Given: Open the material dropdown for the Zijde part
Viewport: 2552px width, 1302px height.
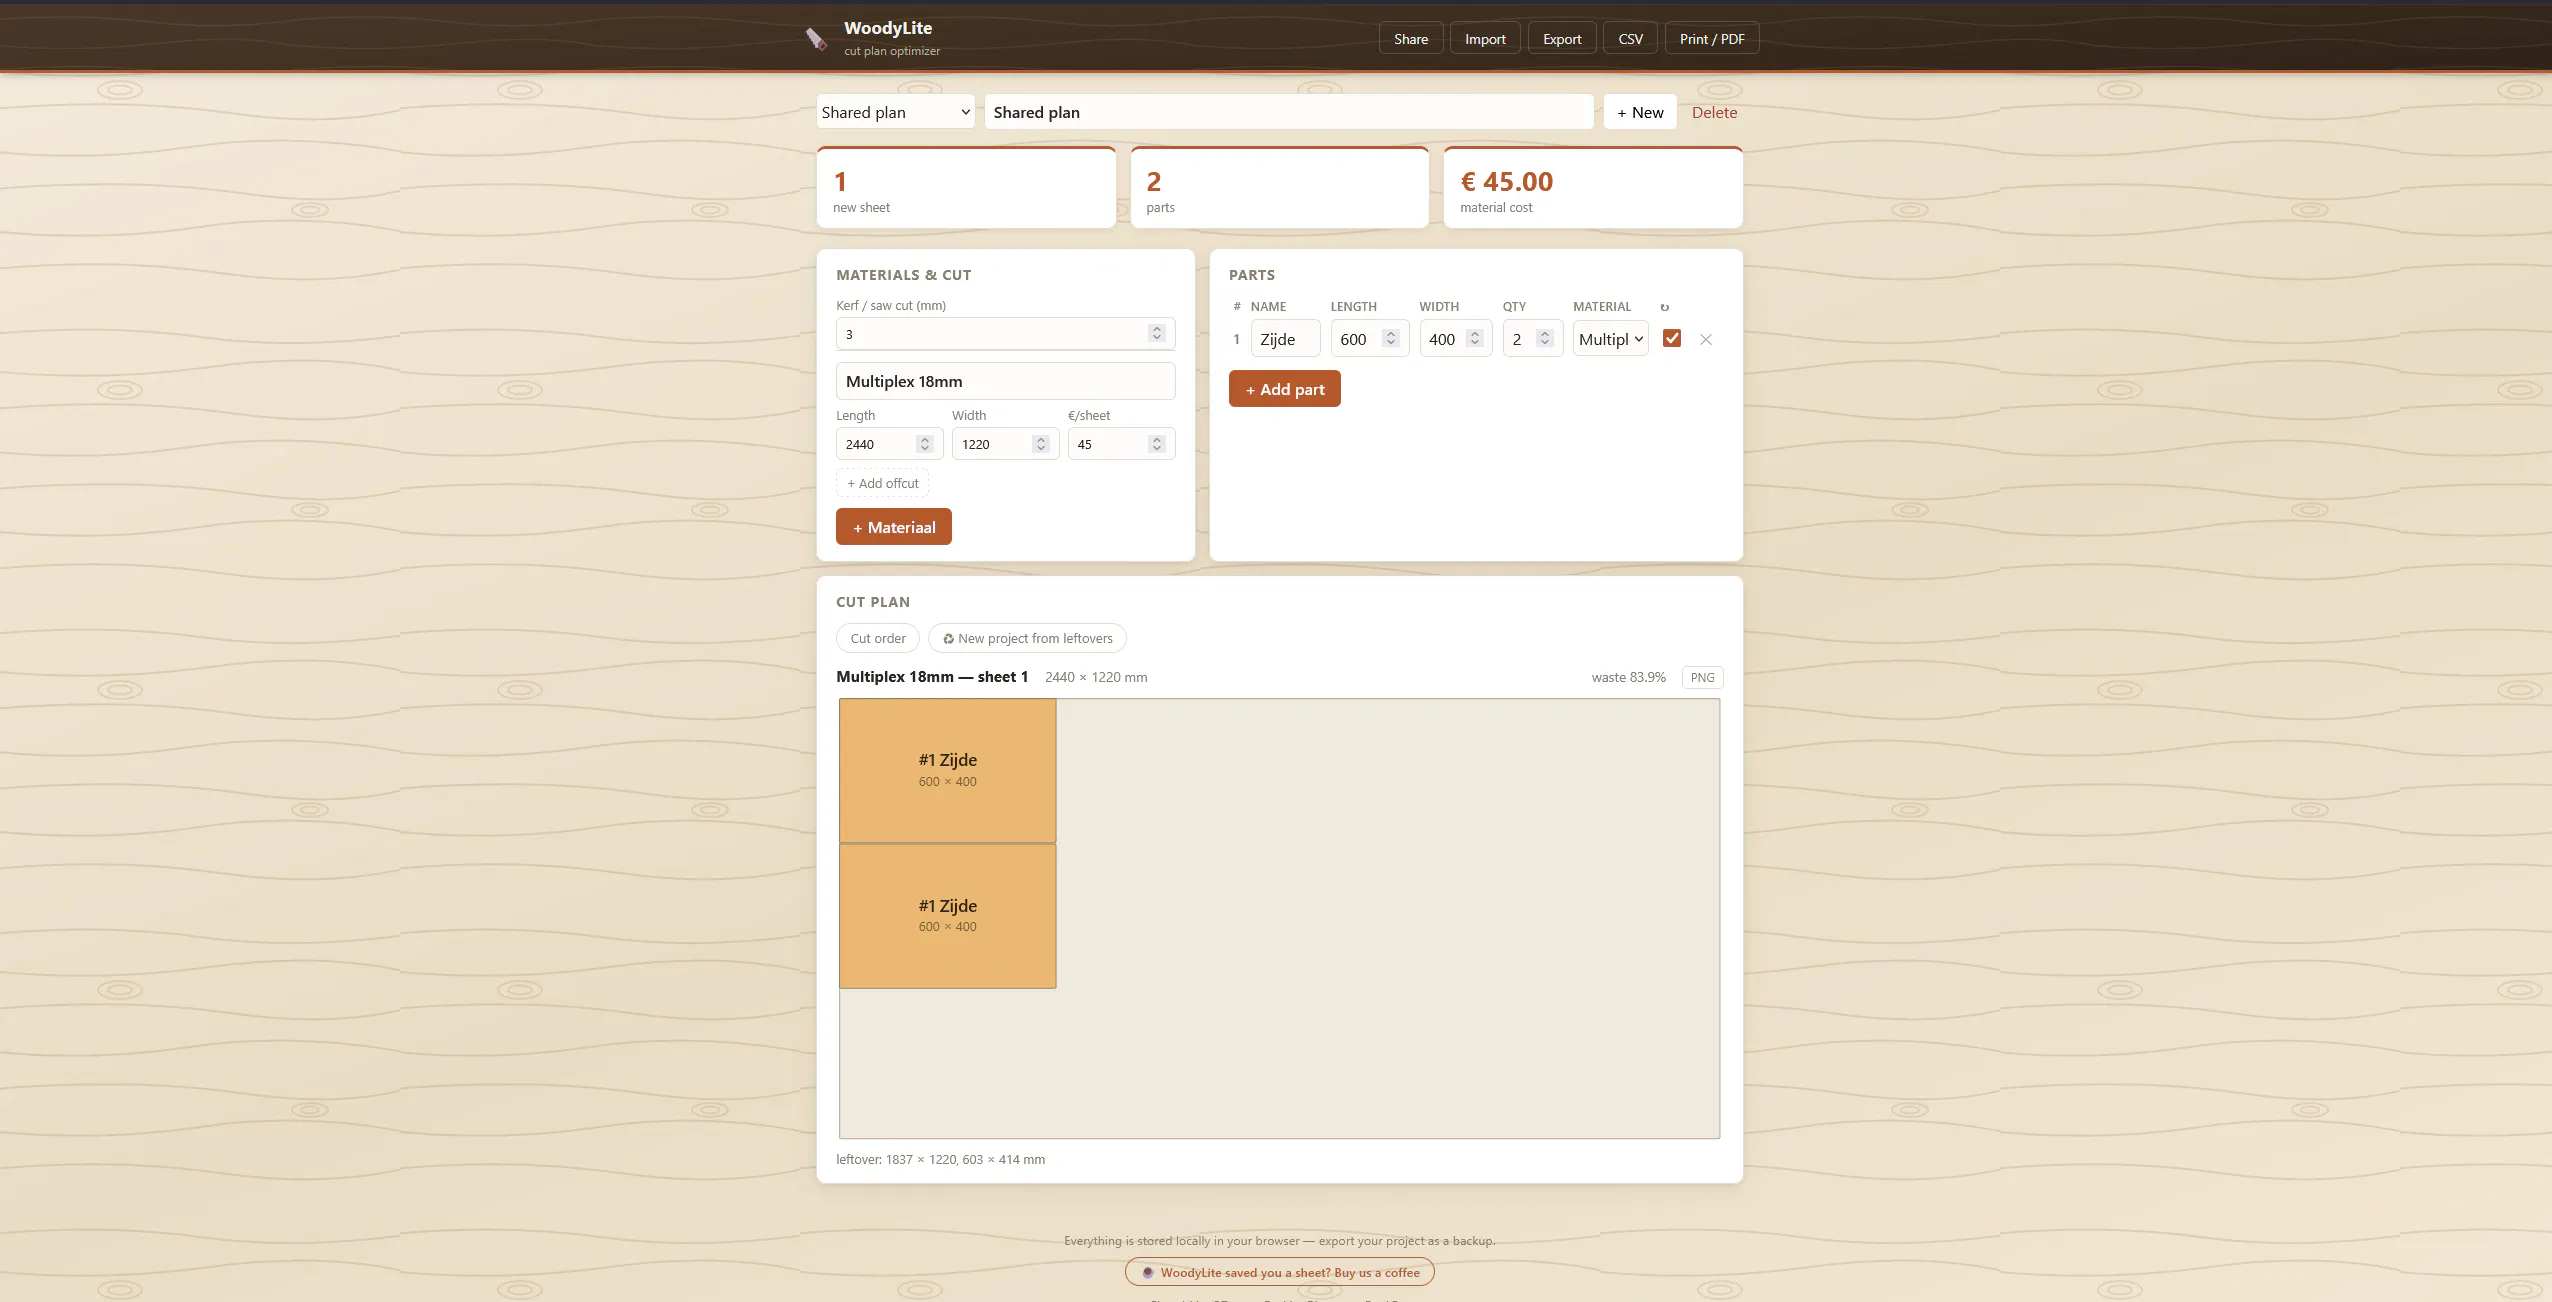Looking at the screenshot, I should pyautogui.click(x=1610, y=339).
